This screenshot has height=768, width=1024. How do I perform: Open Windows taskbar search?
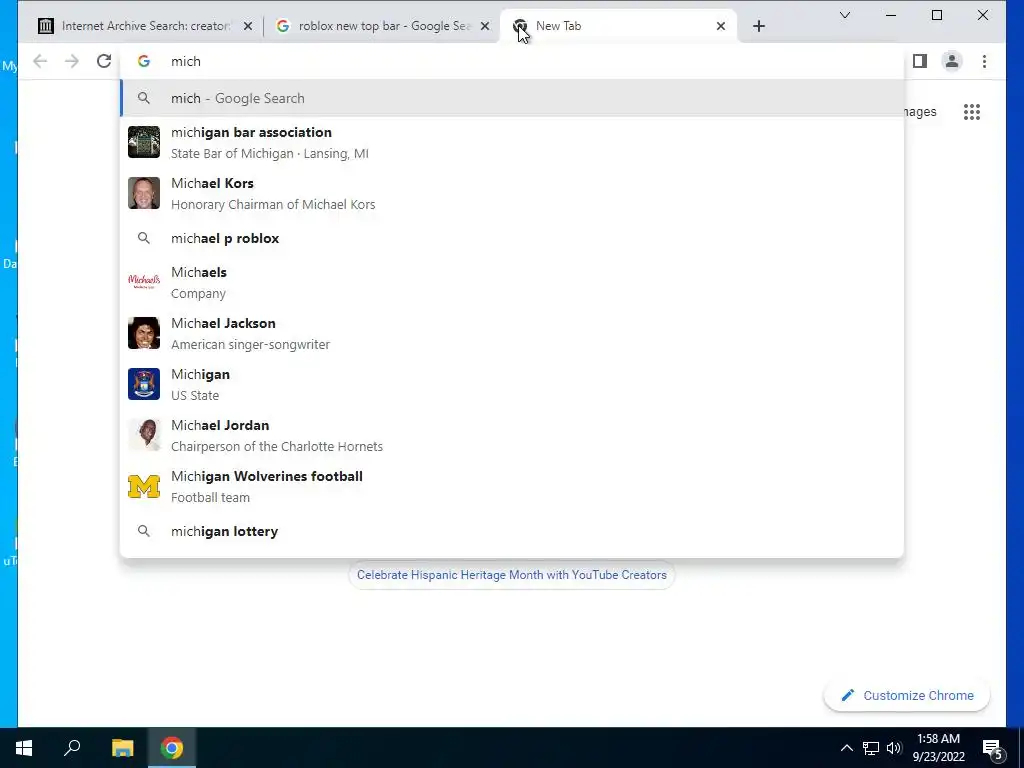(72, 748)
